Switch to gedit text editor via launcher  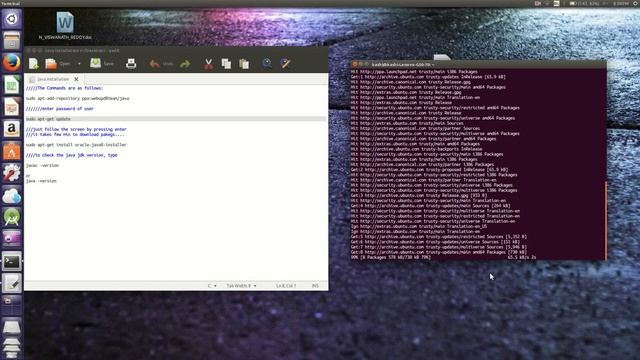(x=11, y=284)
